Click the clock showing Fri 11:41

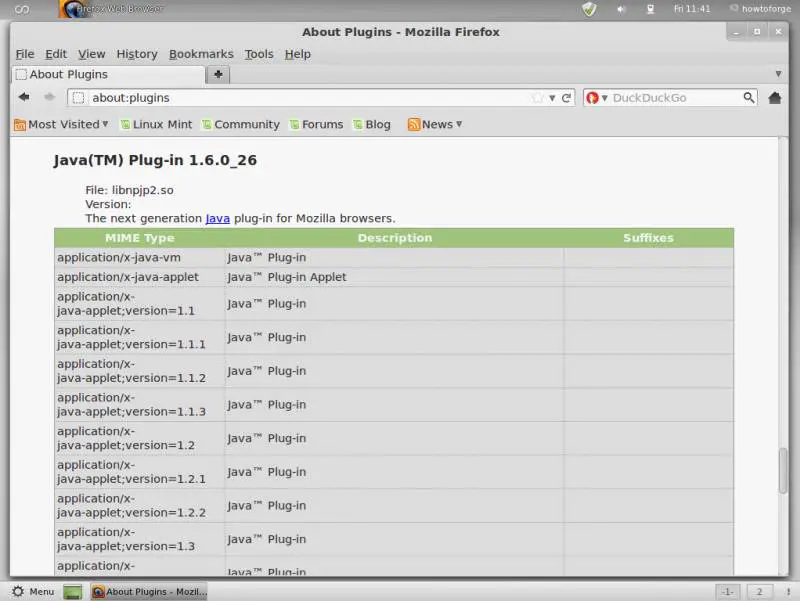(x=692, y=9)
